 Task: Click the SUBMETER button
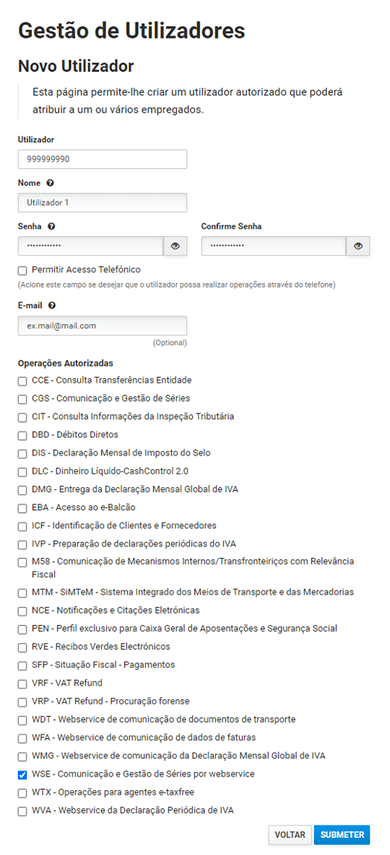point(342,835)
